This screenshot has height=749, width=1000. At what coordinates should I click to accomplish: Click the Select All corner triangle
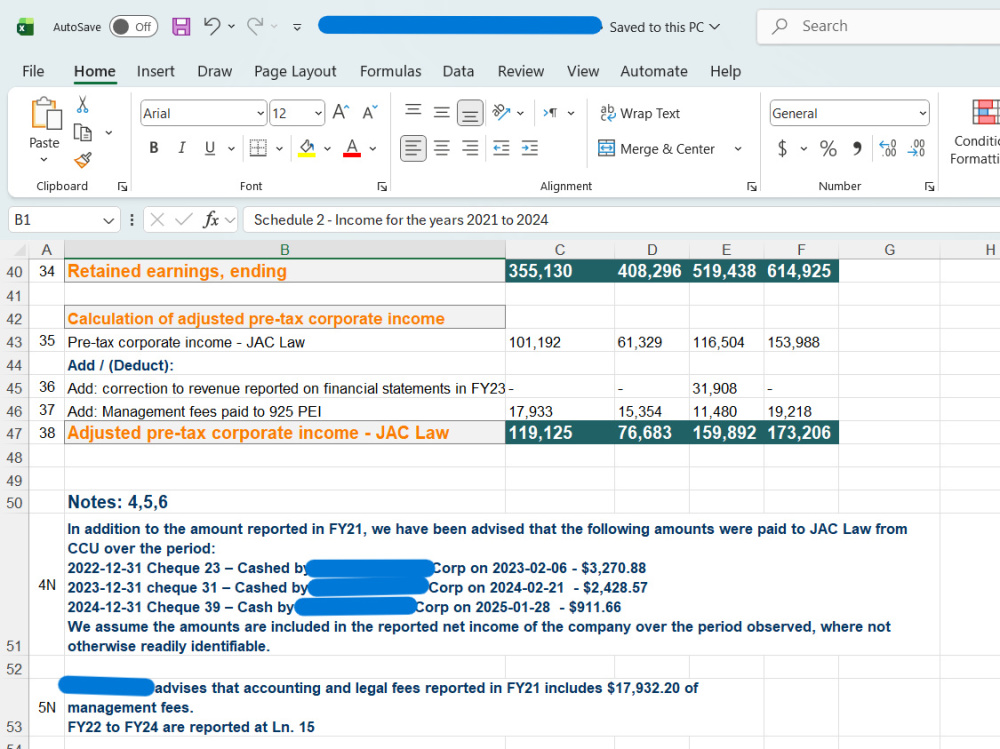pos(20,249)
